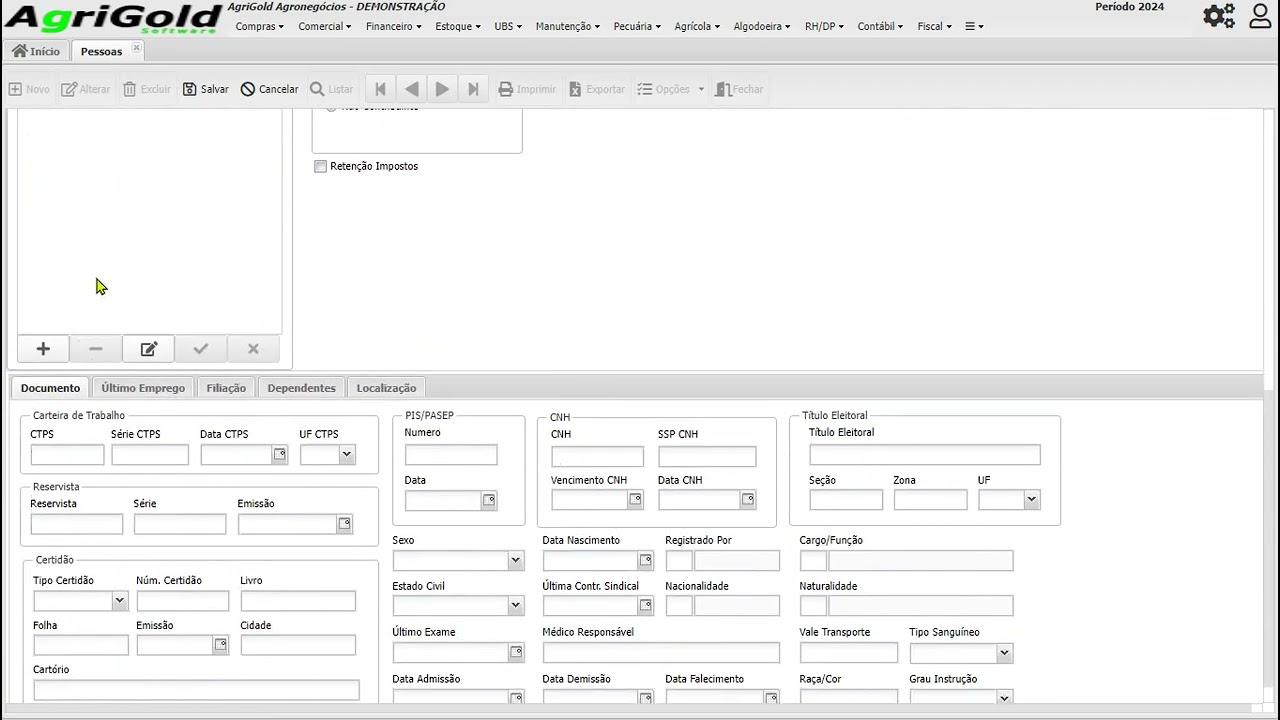1280x720 pixels.
Task: Go to the Início tab
Action: point(36,51)
